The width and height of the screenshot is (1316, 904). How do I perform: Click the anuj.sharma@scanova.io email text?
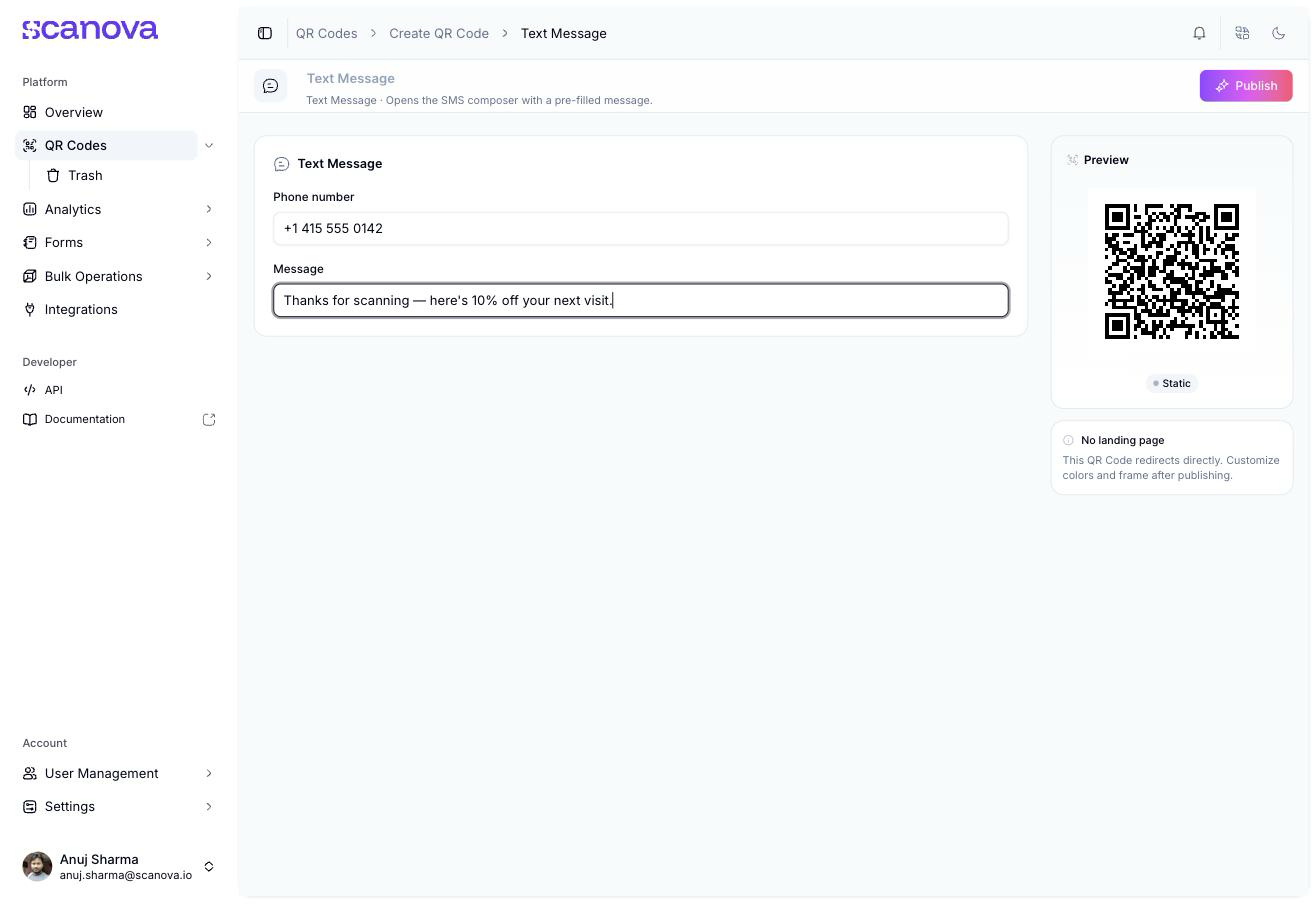pyautogui.click(x=126, y=875)
